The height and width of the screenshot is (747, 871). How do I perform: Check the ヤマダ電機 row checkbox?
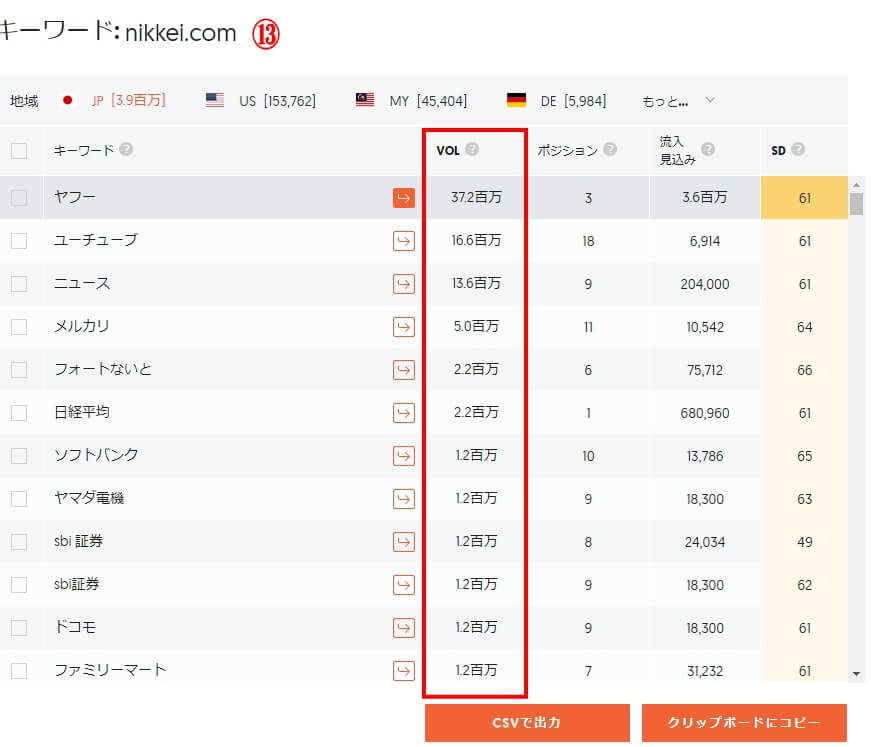(19, 499)
